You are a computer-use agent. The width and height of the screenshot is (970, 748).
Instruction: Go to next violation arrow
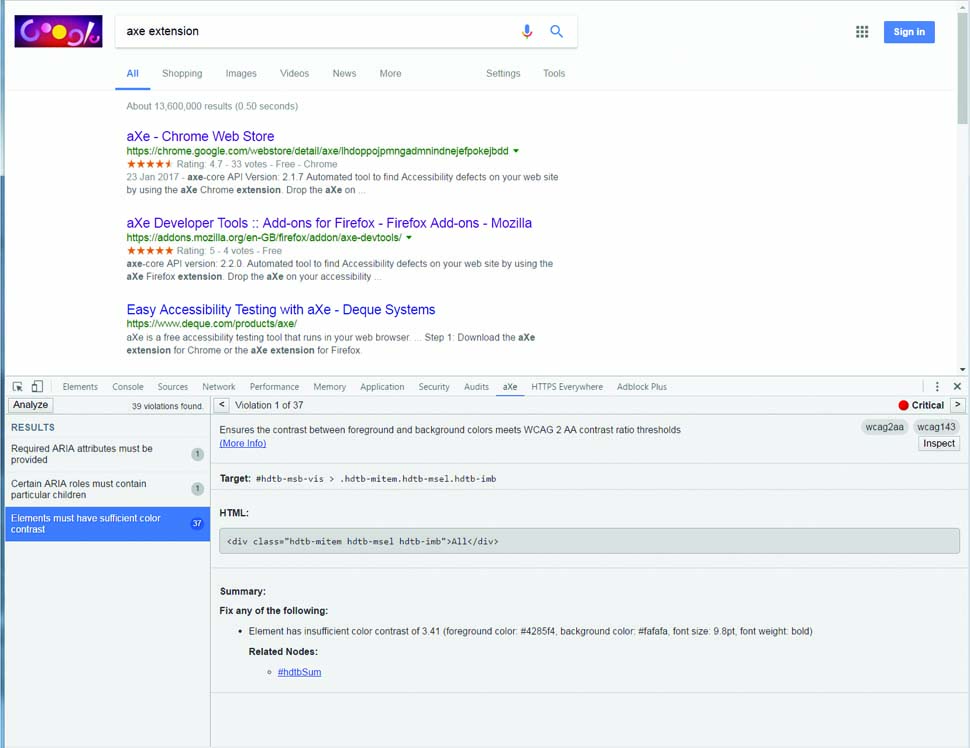(958, 405)
